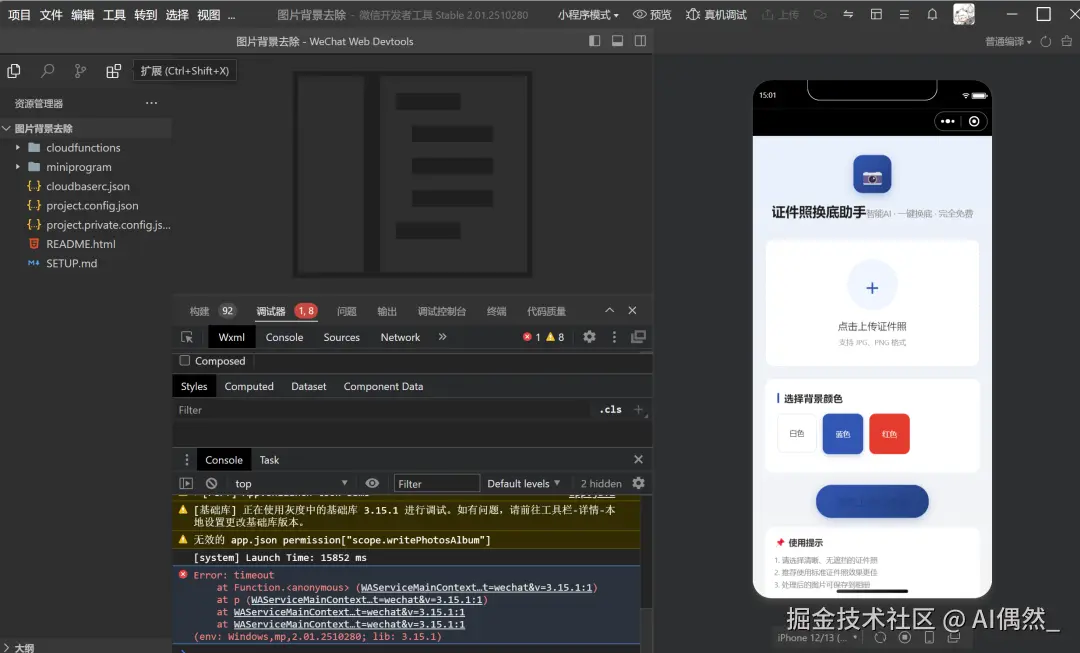Open the Default levels dropdown
1080x653 pixels.
[x=523, y=484]
